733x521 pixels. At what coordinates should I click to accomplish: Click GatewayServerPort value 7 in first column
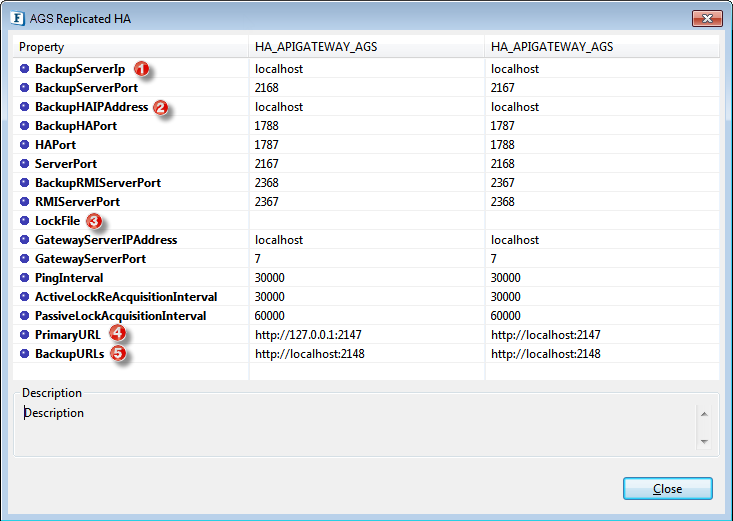pyautogui.click(x=258, y=259)
